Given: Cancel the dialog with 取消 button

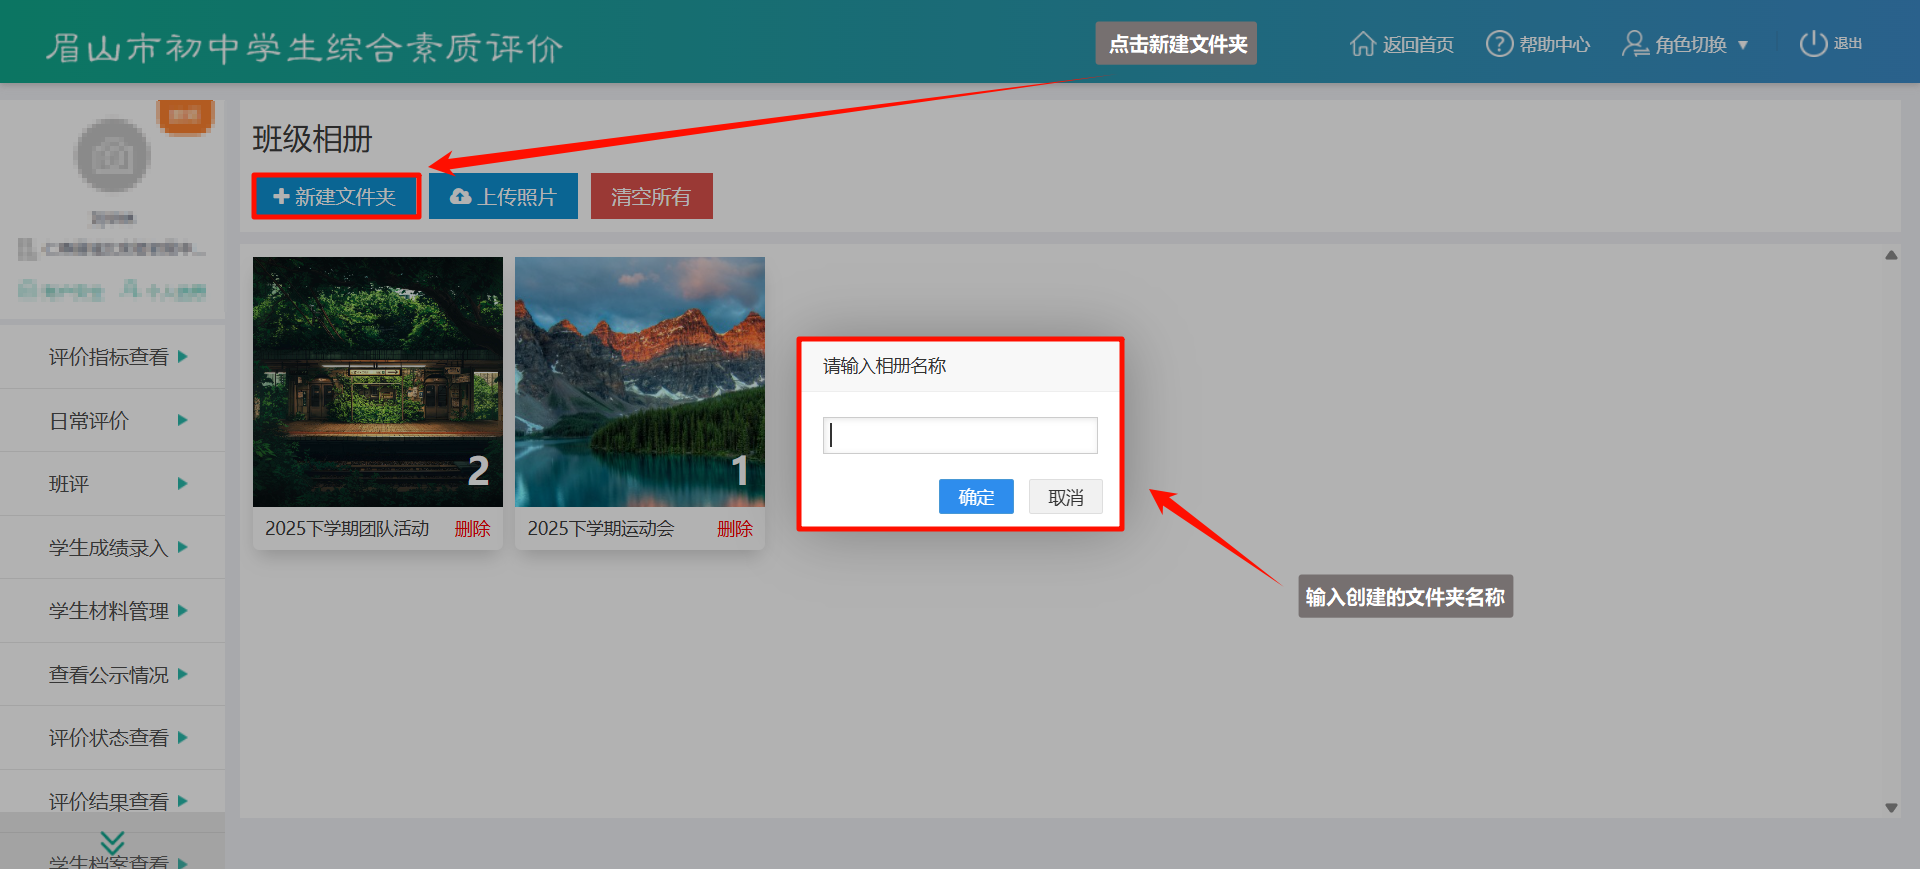Looking at the screenshot, I should [1065, 497].
